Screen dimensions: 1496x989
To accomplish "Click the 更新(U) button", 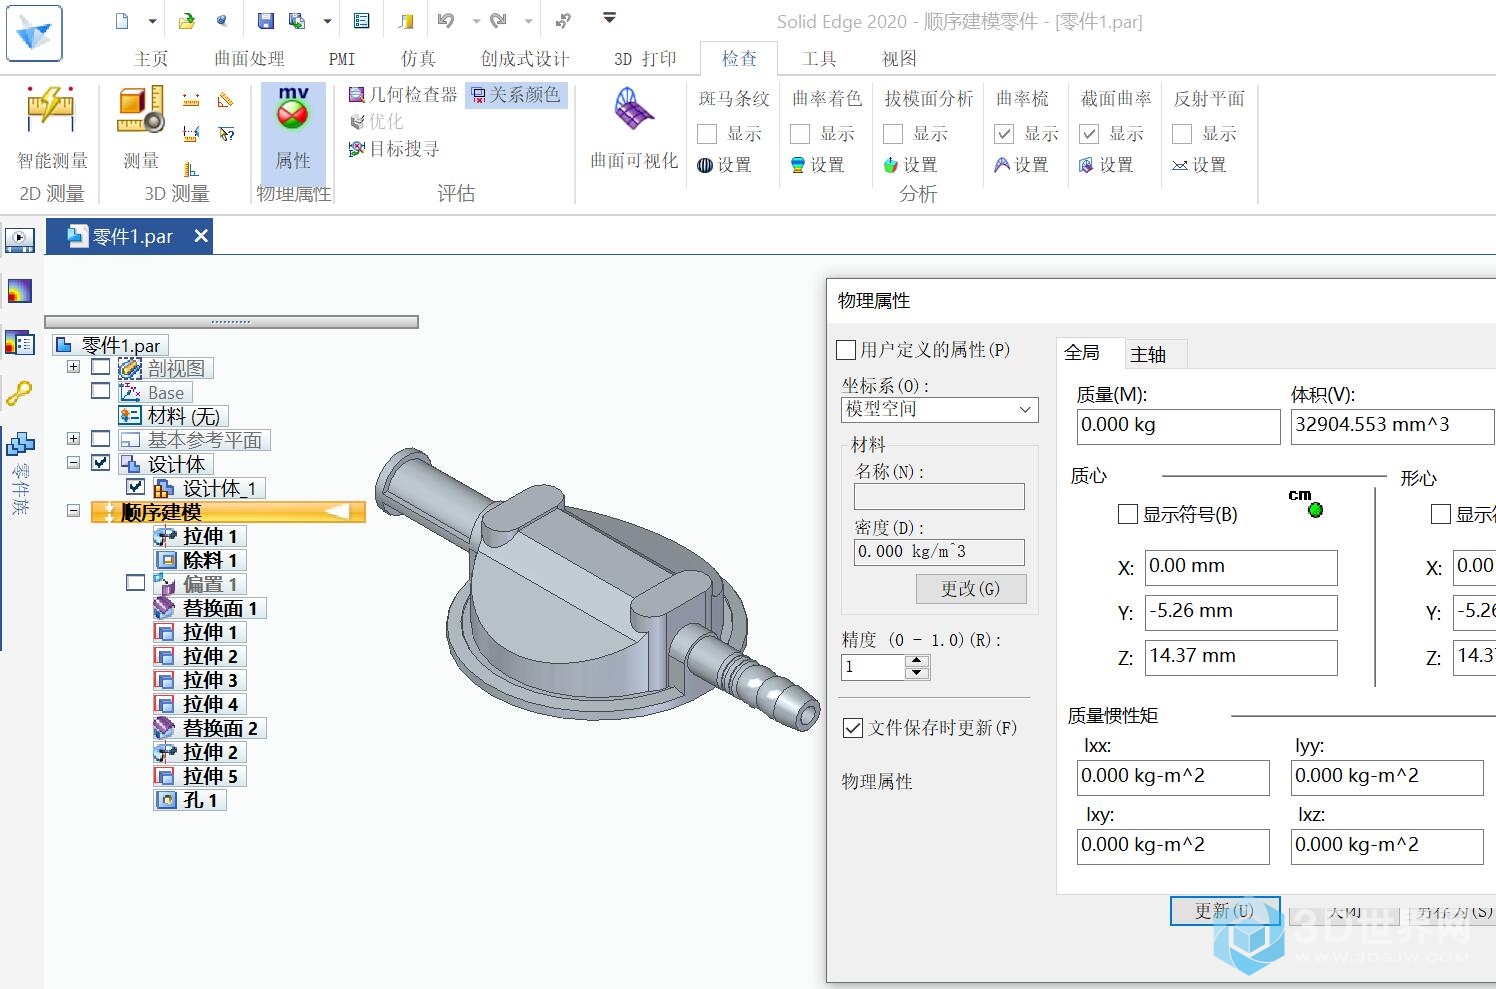I will [1225, 911].
